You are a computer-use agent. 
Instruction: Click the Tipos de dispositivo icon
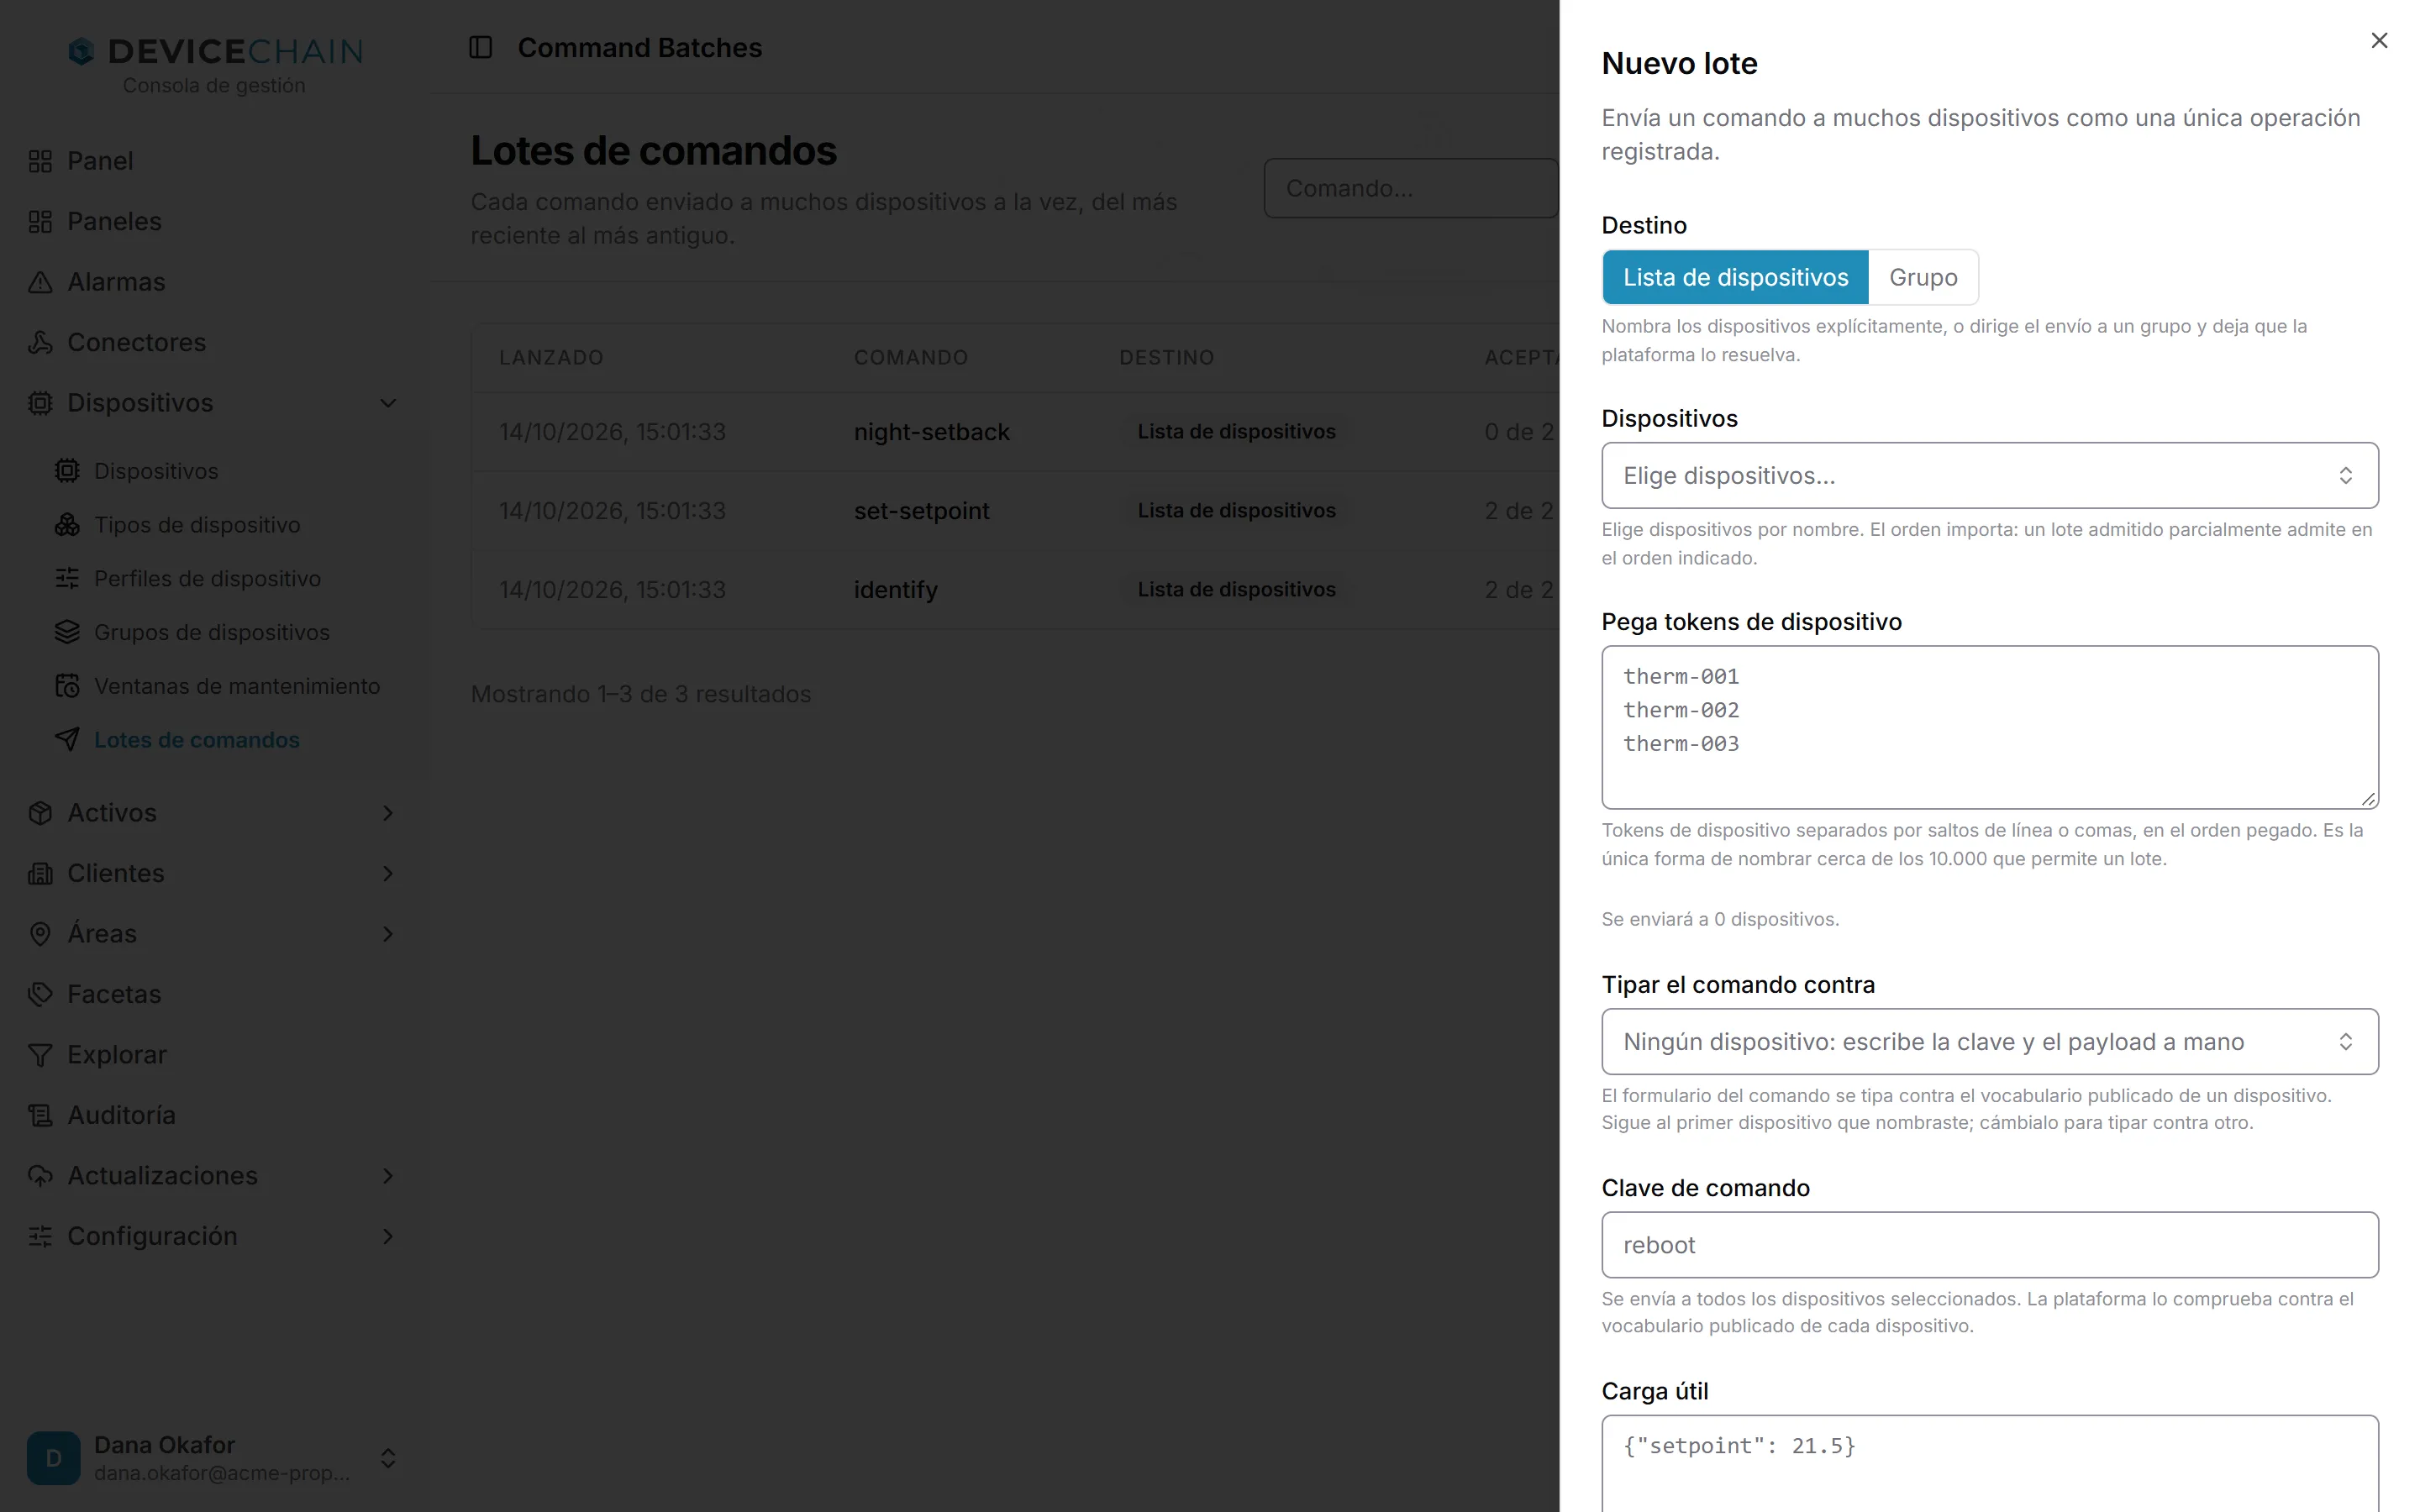67,525
